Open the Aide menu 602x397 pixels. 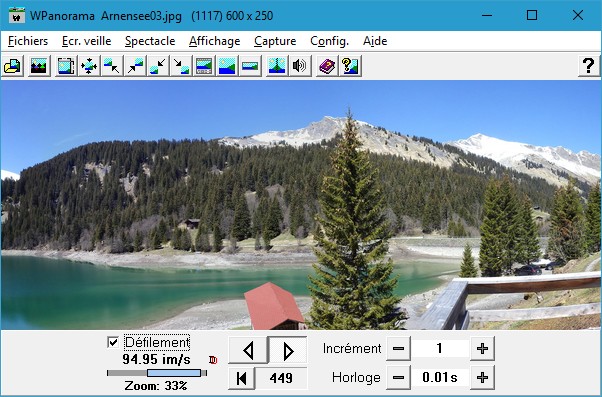375,41
